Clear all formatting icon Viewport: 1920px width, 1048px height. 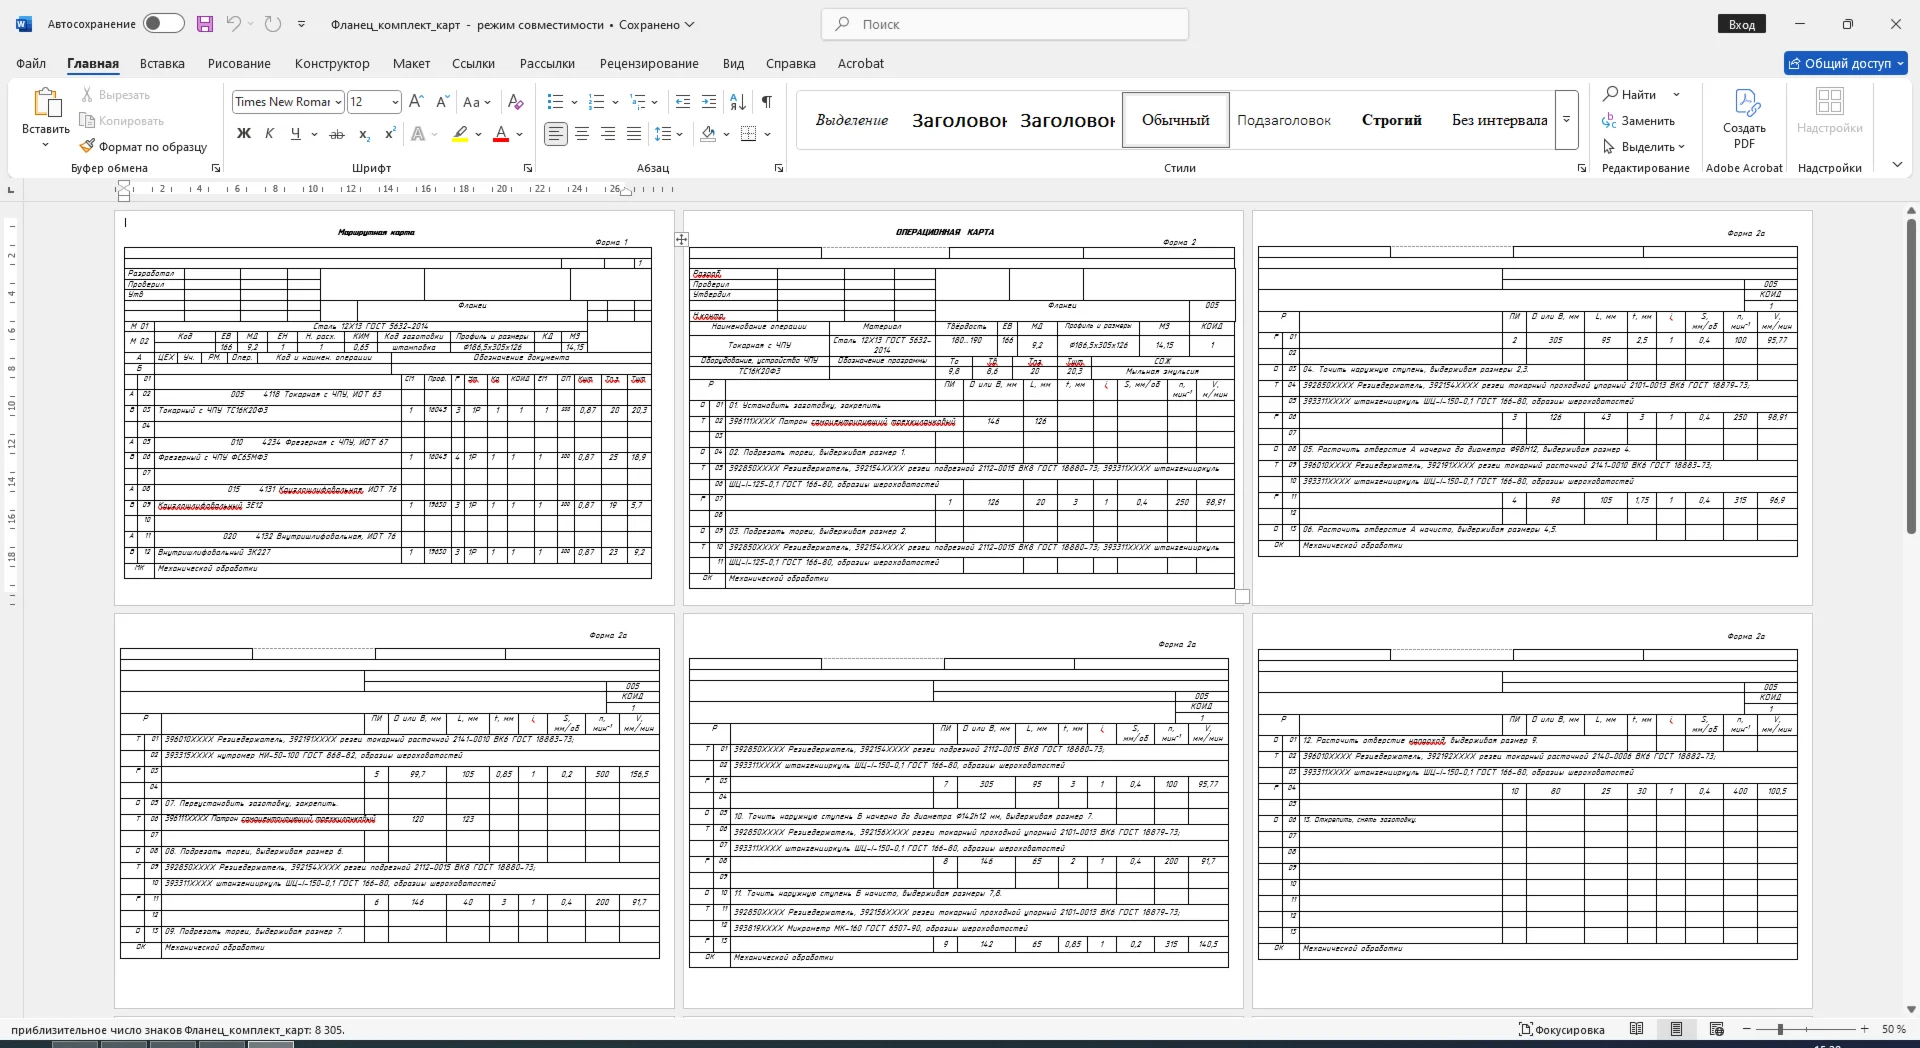(x=516, y=102)
